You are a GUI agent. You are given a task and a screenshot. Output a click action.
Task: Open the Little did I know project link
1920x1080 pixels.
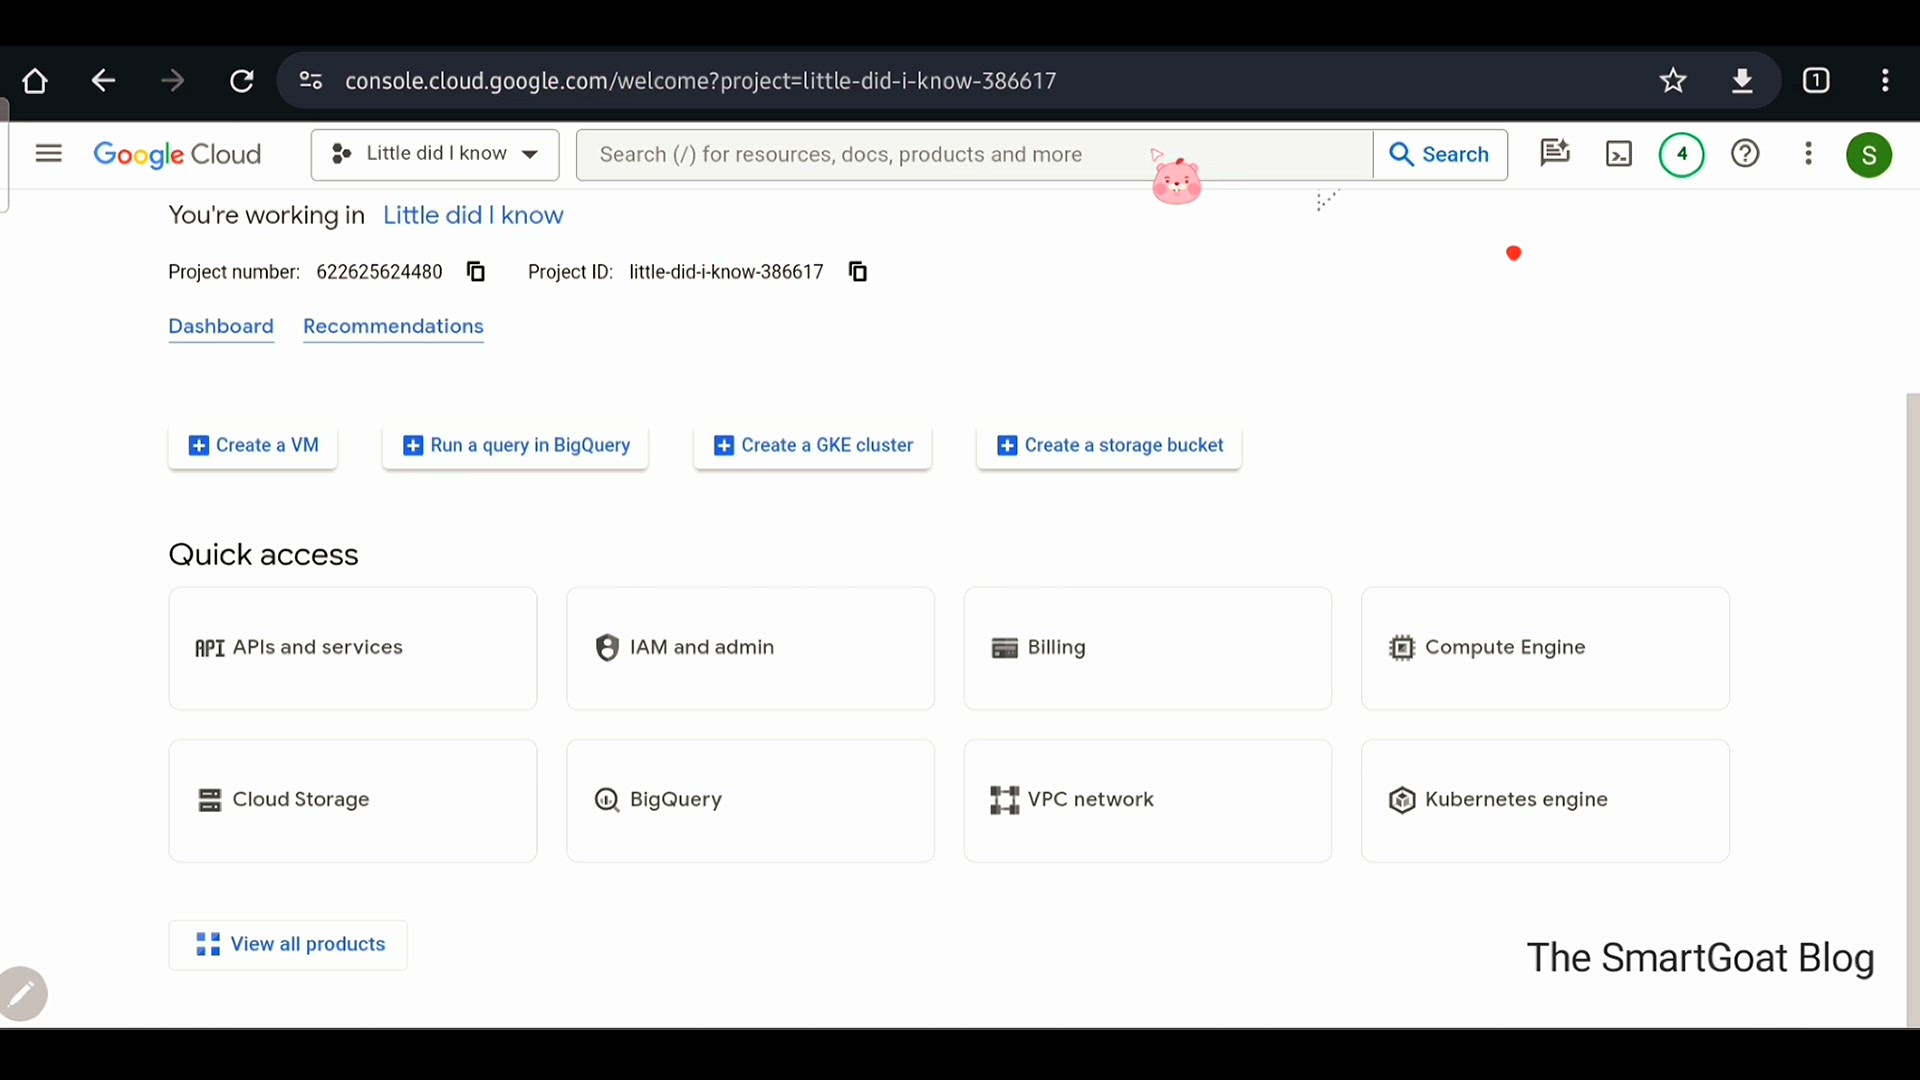coord(472,215)
